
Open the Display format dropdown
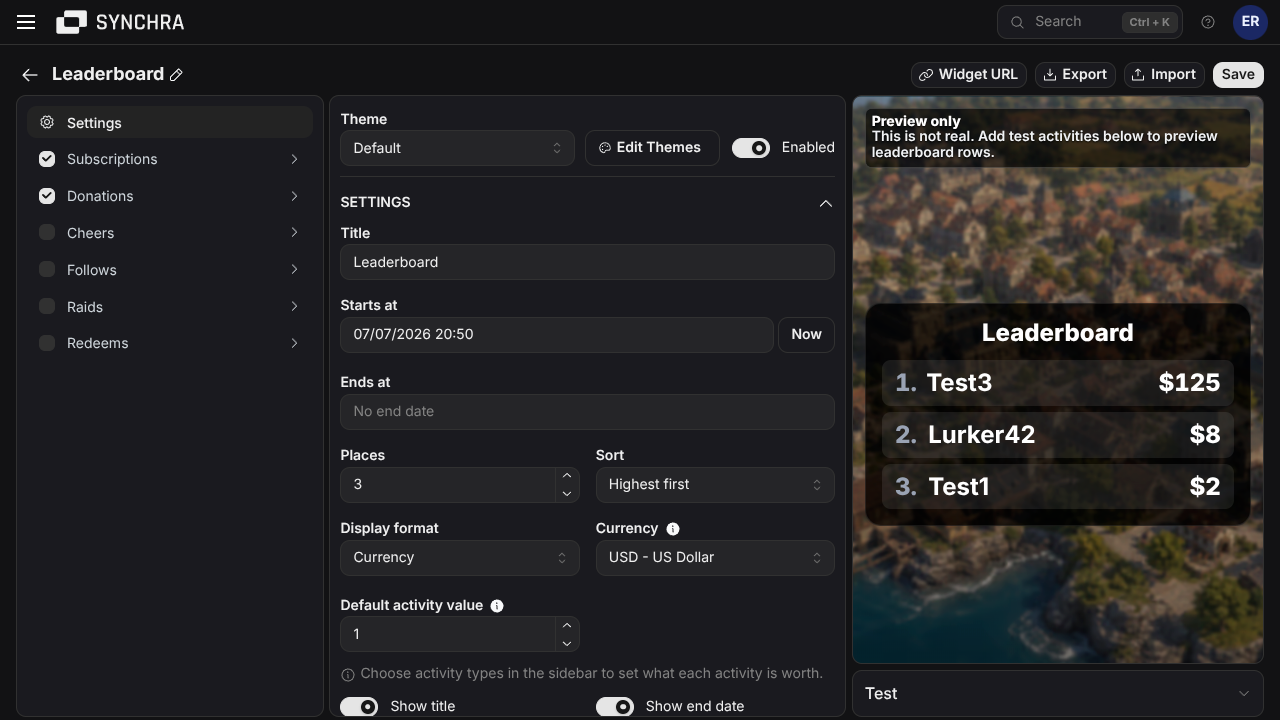[x=460, y=558]
